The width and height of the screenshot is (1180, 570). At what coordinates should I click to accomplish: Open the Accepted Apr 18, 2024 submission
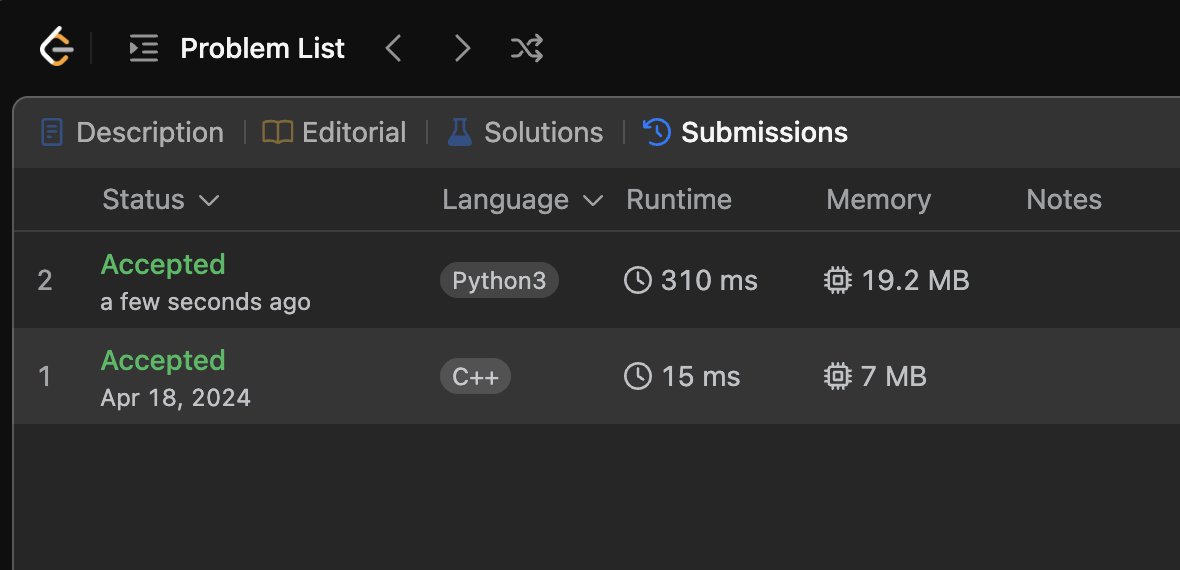(x=596, y=376)
